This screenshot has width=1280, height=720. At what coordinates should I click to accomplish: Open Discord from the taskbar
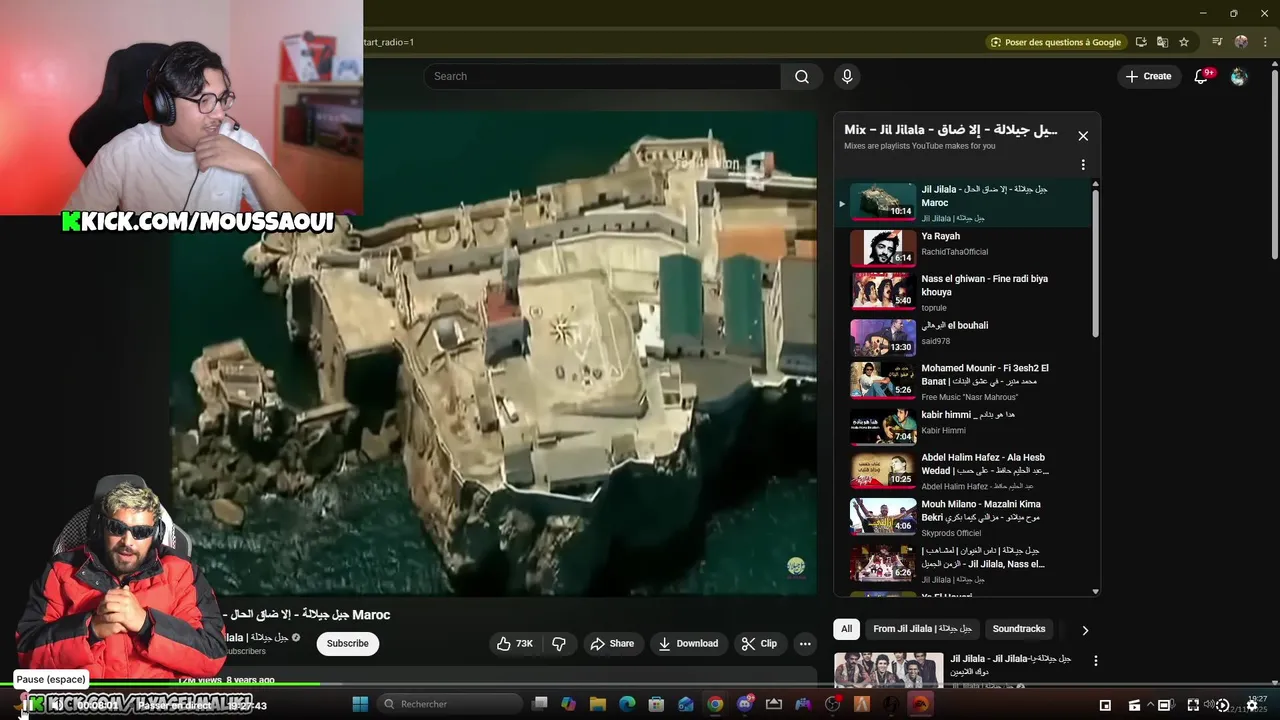pos(745,704)
